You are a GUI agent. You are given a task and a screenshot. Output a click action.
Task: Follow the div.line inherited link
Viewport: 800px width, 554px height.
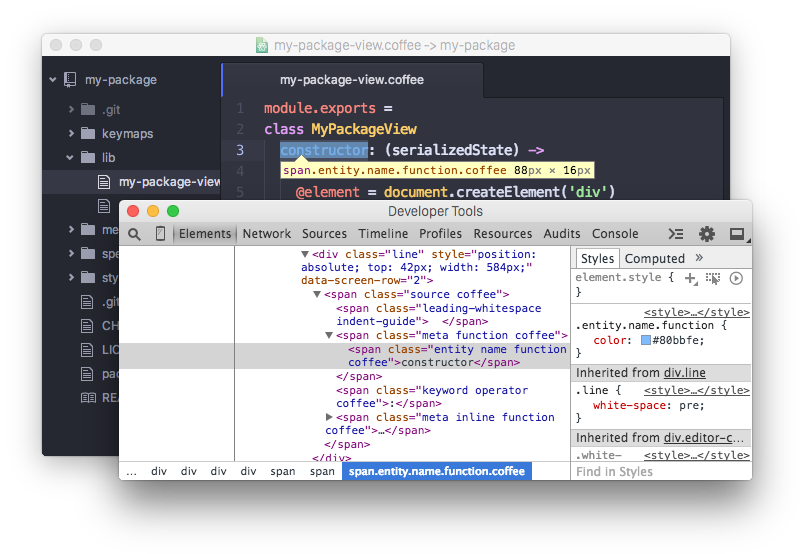[684, 373]
